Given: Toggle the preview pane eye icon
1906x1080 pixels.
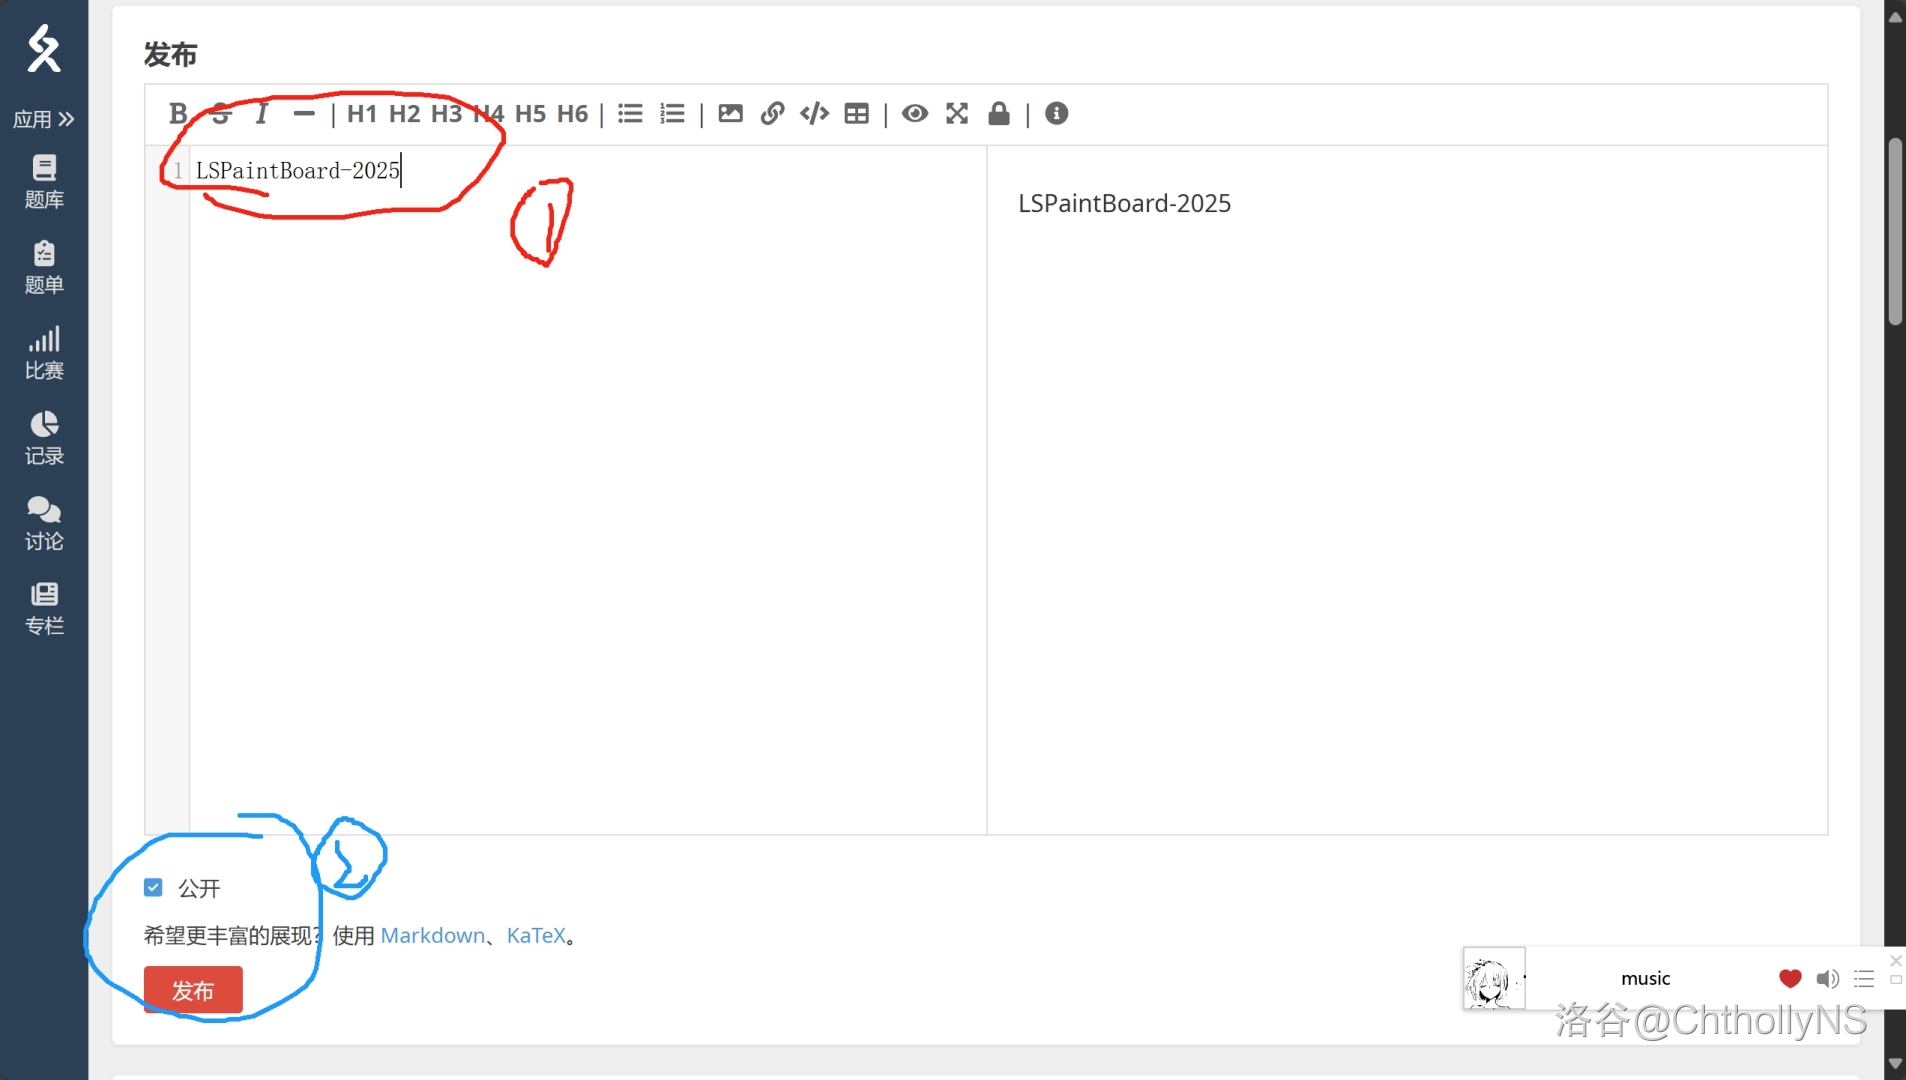Looking at the screenshot, I should point(914,114).
